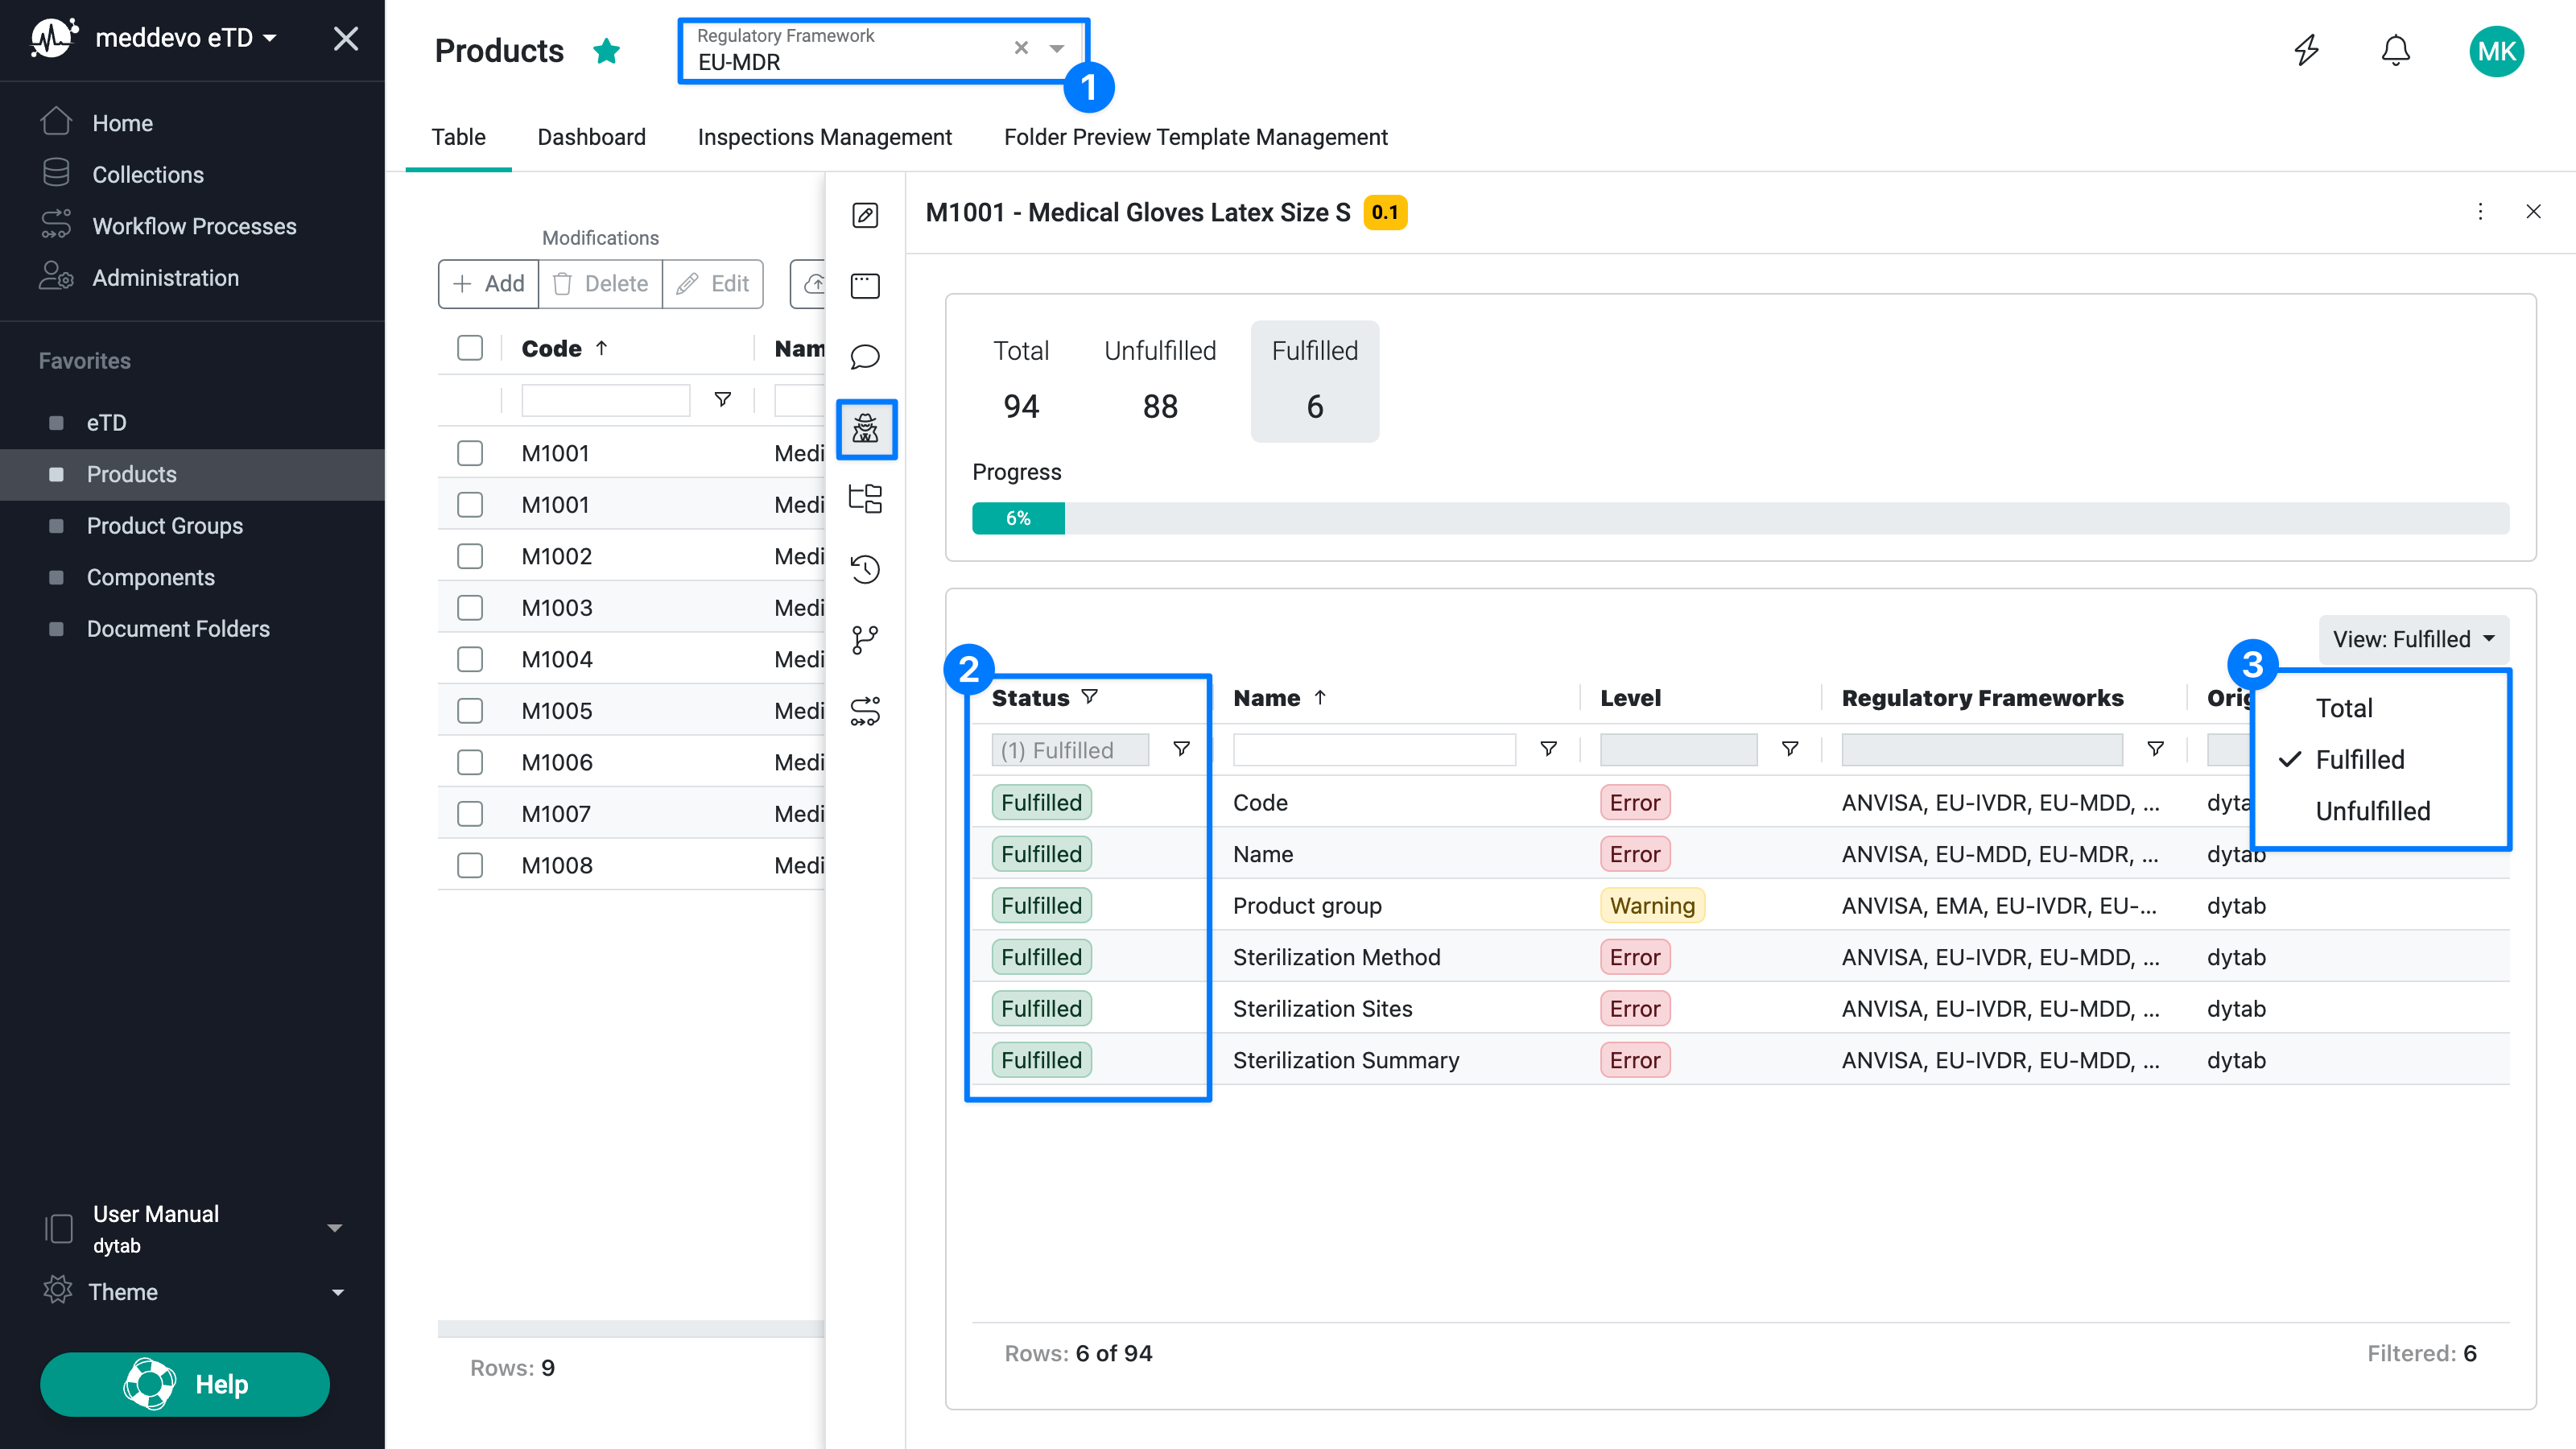
Task: Click the lightning quick actions icon
Action: pyautogui.click(x=2306, y=50)
